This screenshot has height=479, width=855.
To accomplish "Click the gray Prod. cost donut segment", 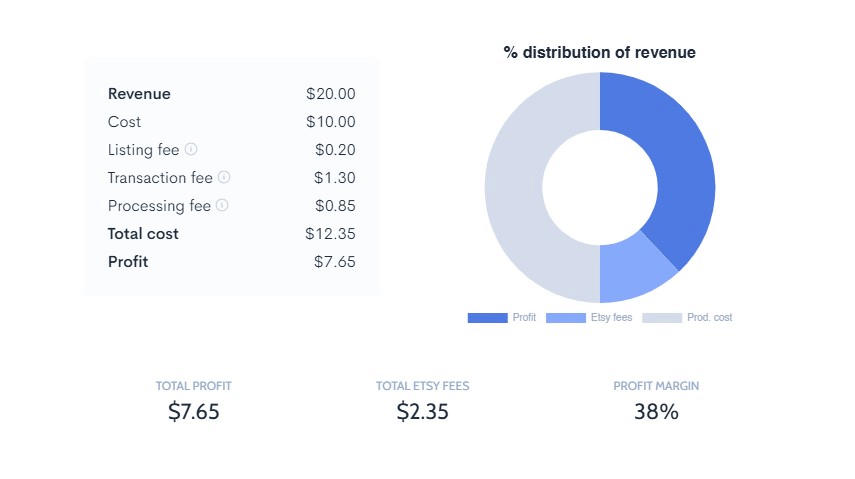I will click(x=518, y=200).
